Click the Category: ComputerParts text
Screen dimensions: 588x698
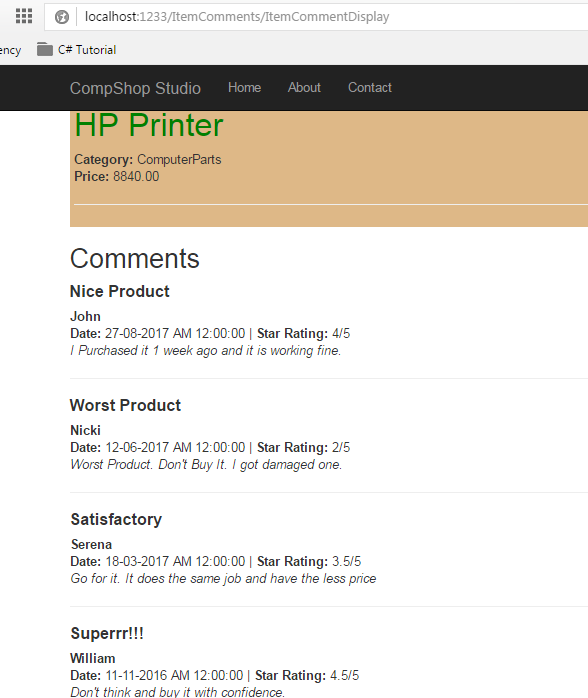pyautogui.click(x=148, y=159)
